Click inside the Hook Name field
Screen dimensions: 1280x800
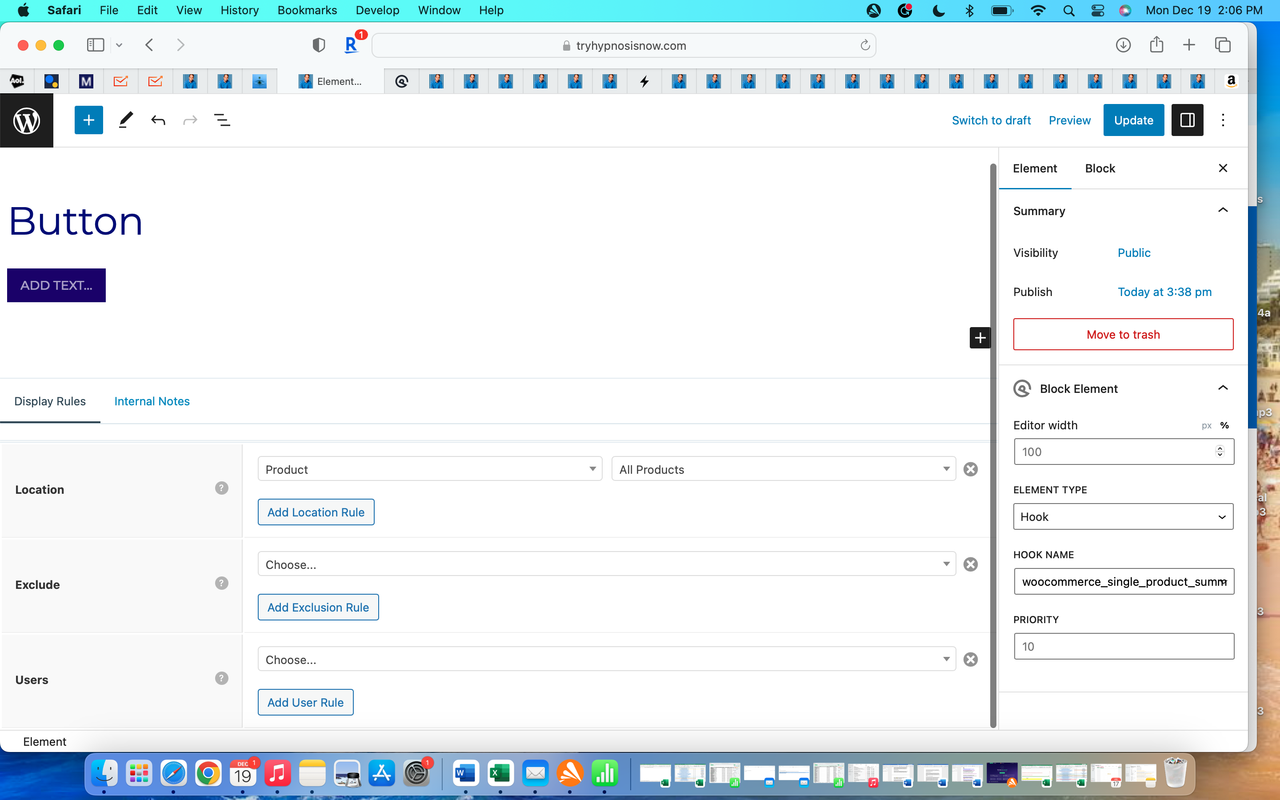(1123, 581)
